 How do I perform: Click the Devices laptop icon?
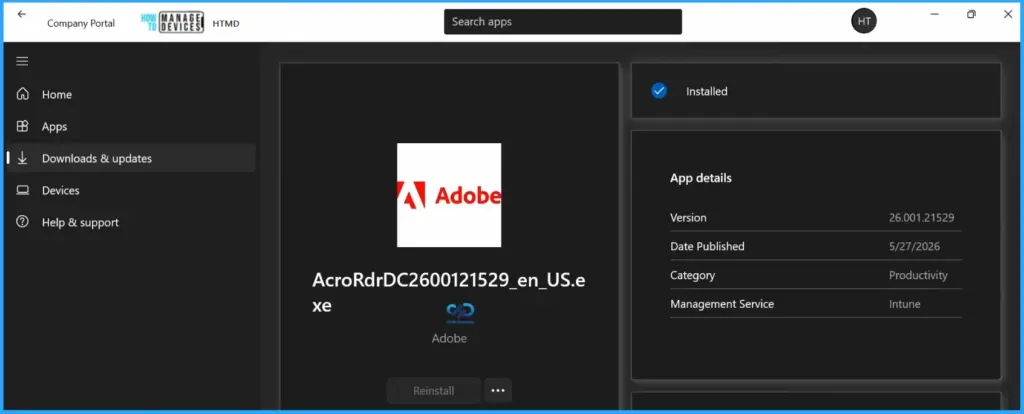point(23,190)
